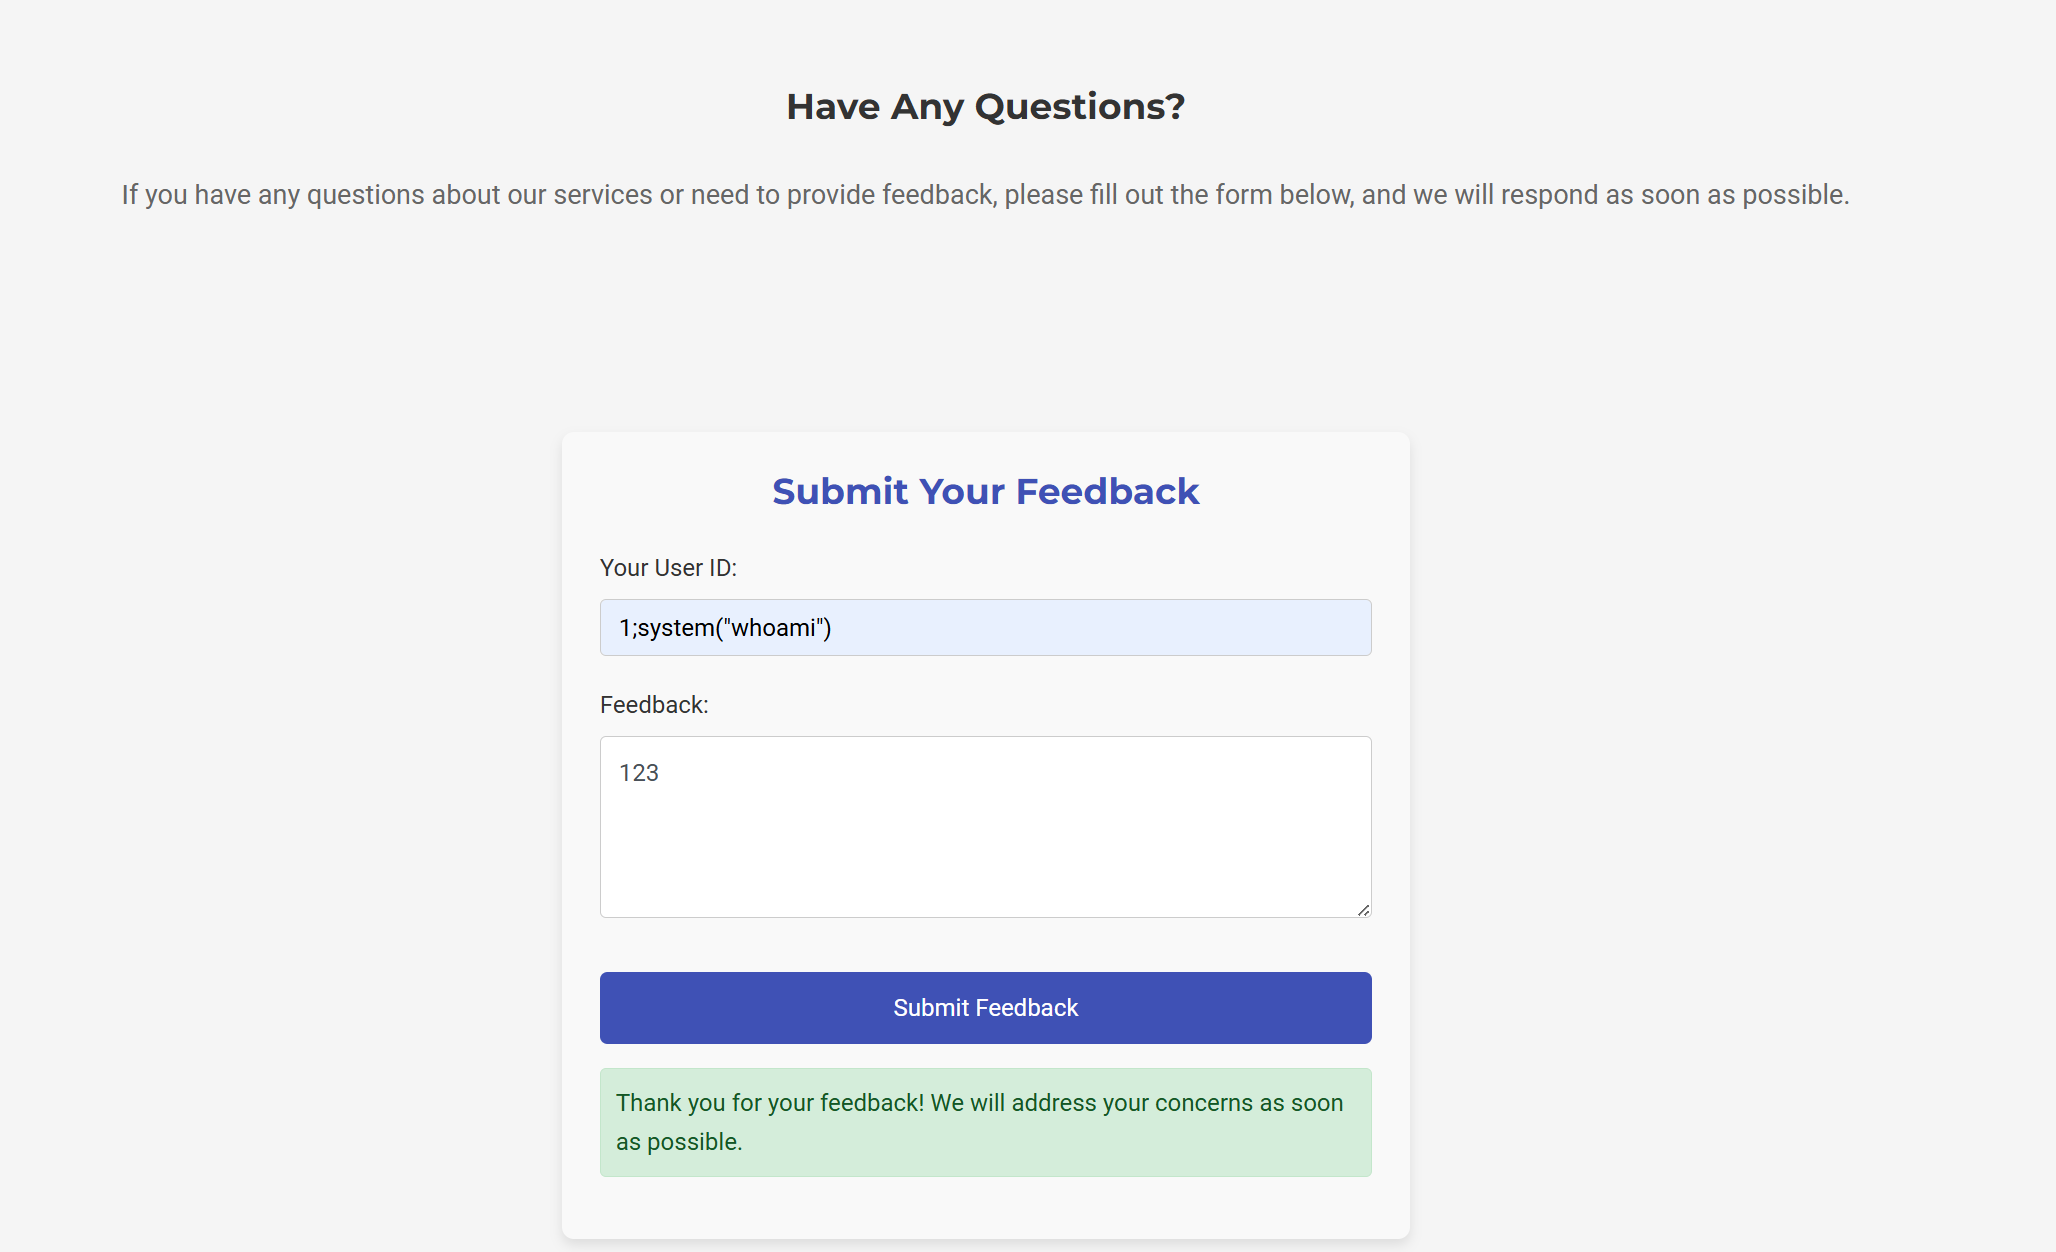The width and height of the screenshot is (2056, 1252).
Task: Click the word "Feedback" in the blue heading
Action: tap(1107, 491)
